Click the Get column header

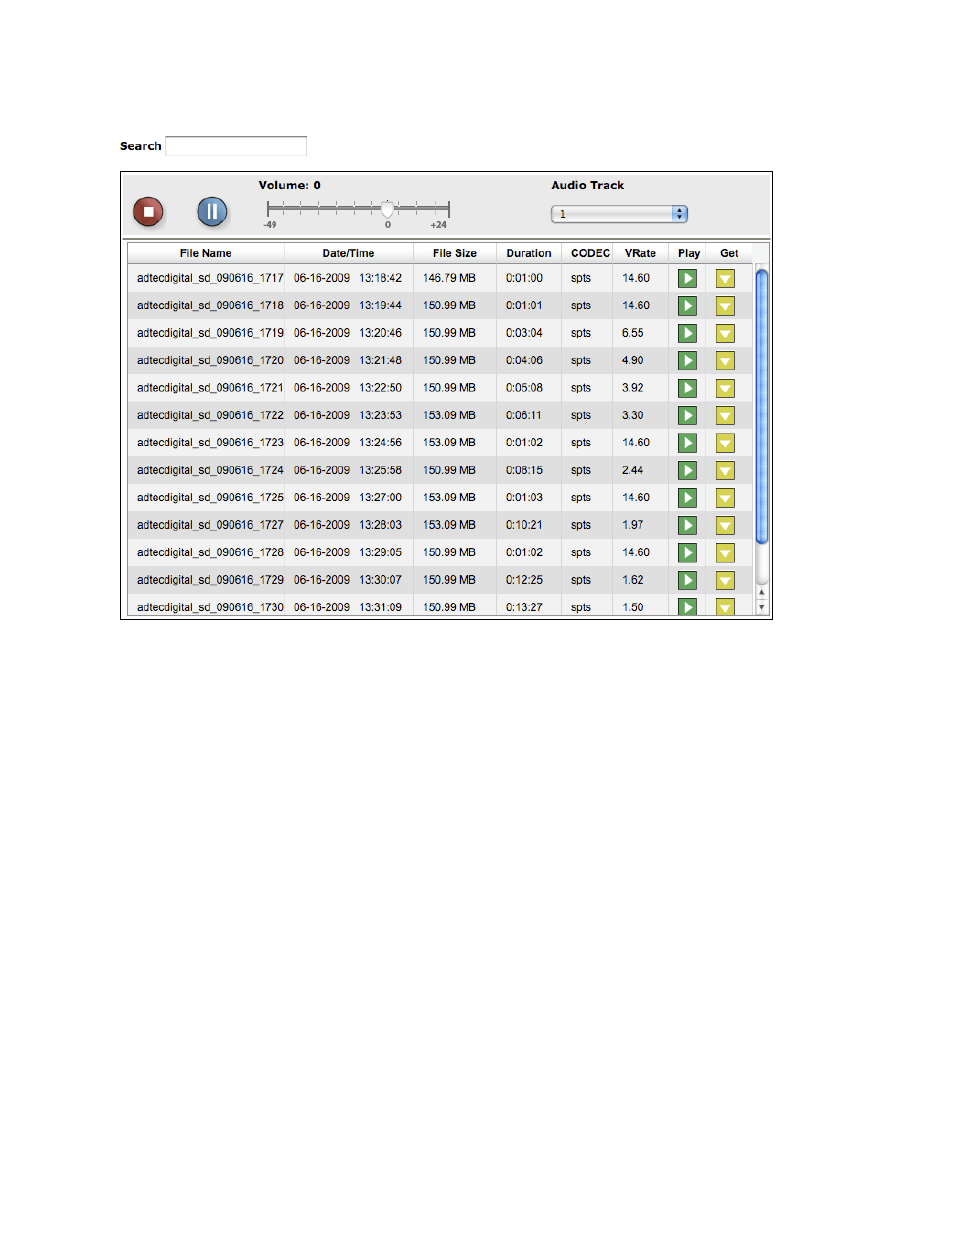[x=729, y=254]
